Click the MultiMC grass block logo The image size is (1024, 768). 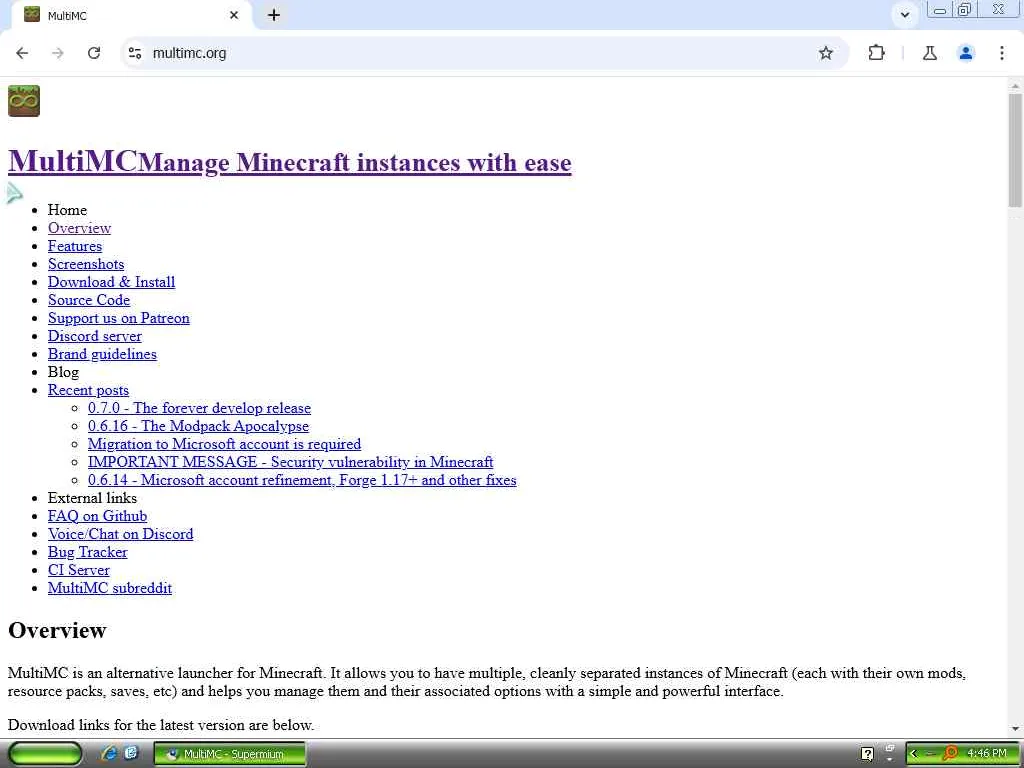pos(24,101)
